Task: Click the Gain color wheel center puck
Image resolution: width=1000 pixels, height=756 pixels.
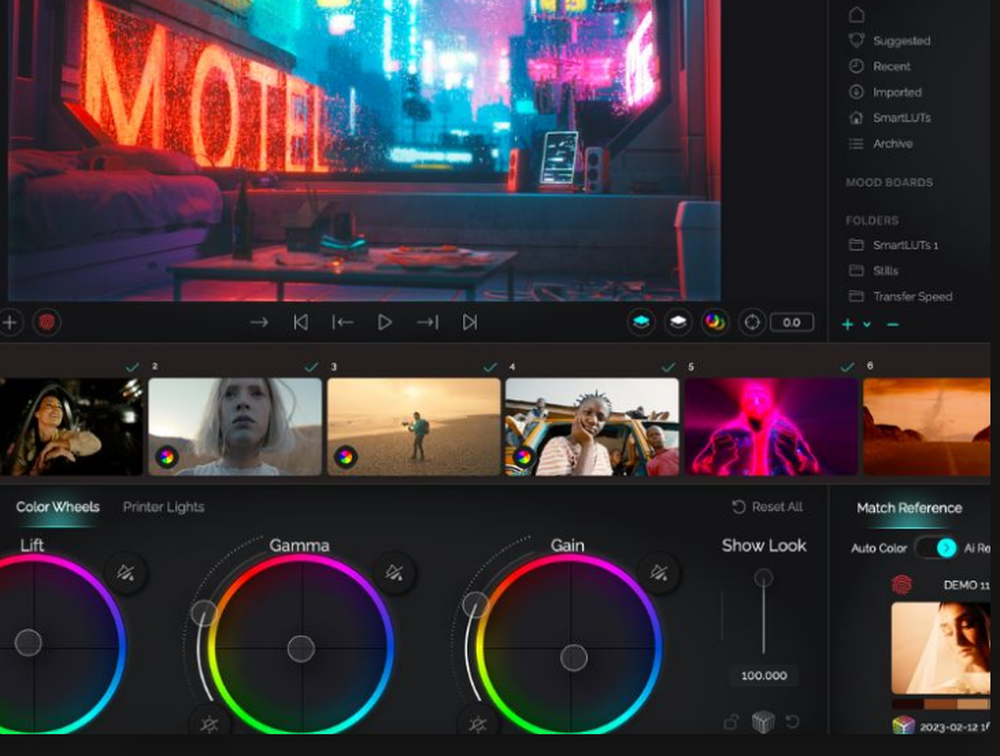Action: click(x=573, y=658)
